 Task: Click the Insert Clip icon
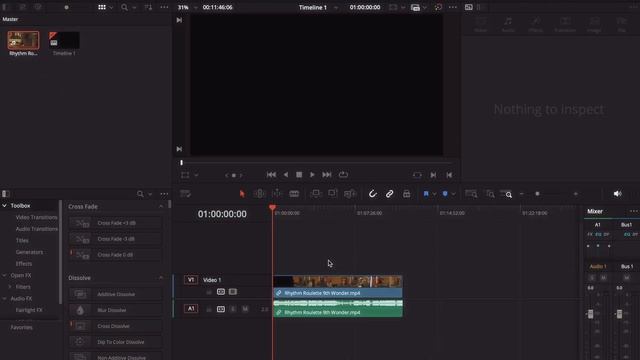click(316, 194)
